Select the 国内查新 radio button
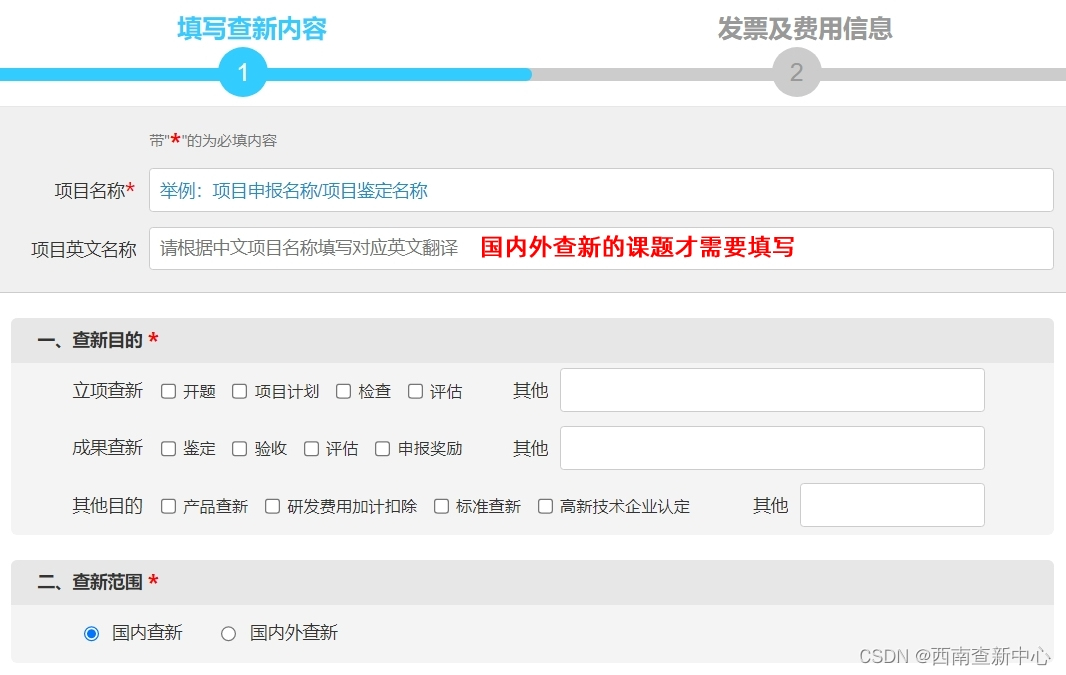 coord(92,634)
